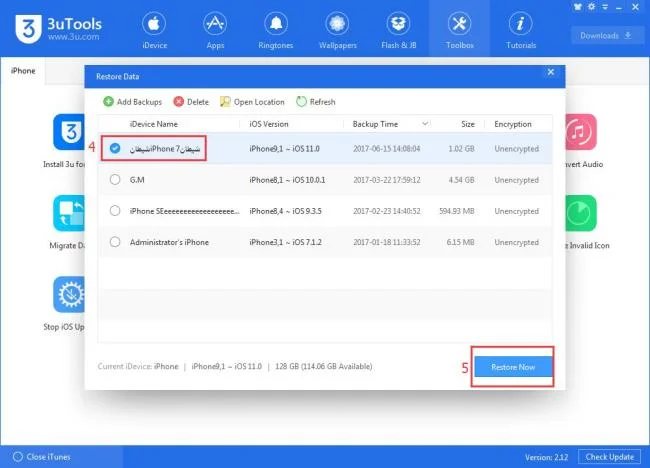
Task: Select the iPhone SE backup radio button
Action: point(115,211)
